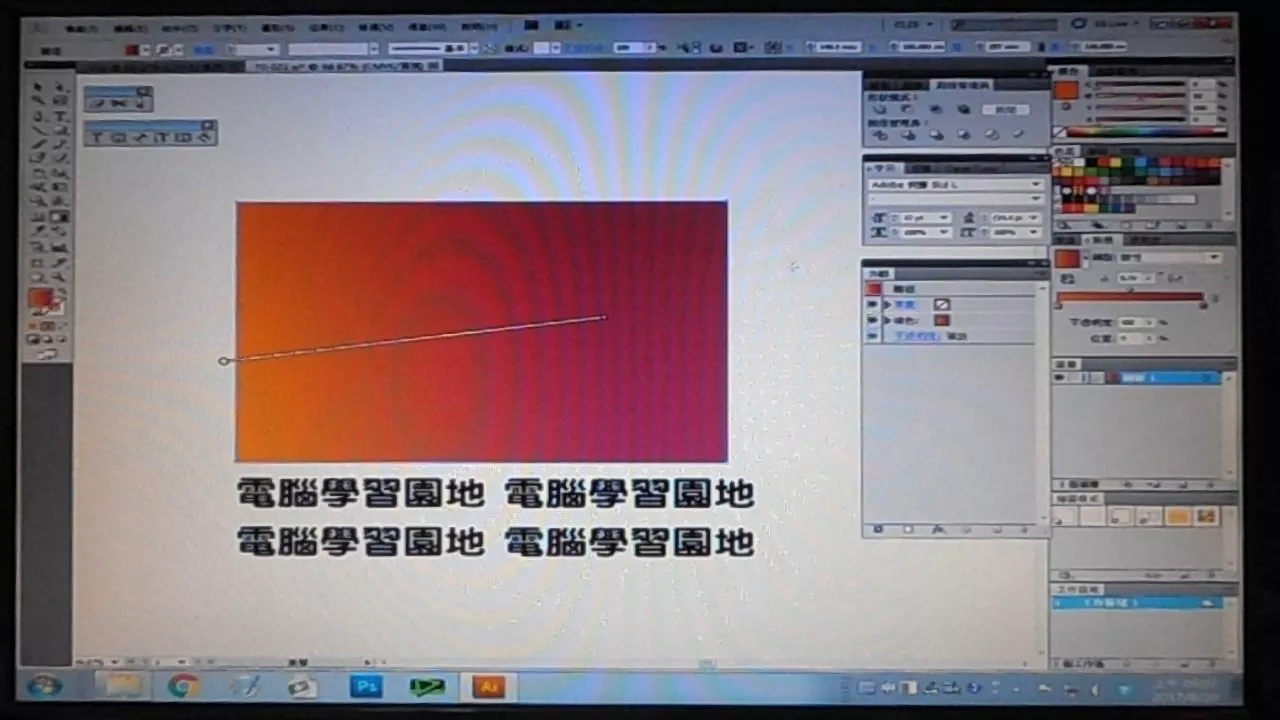Image resolution: width=1280 pixels, height=720 pixels.
Task: Select the Eyedropper tool
Action: tap(39, 230)
